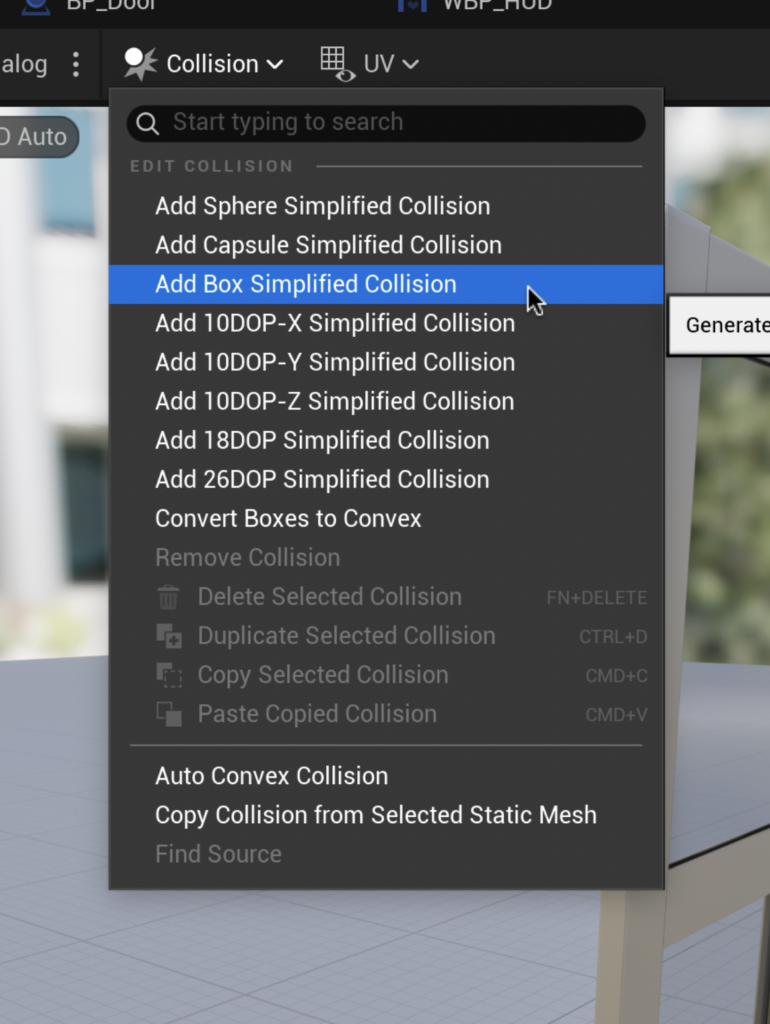Choose Add Capsule Simplified Collision

328,245
